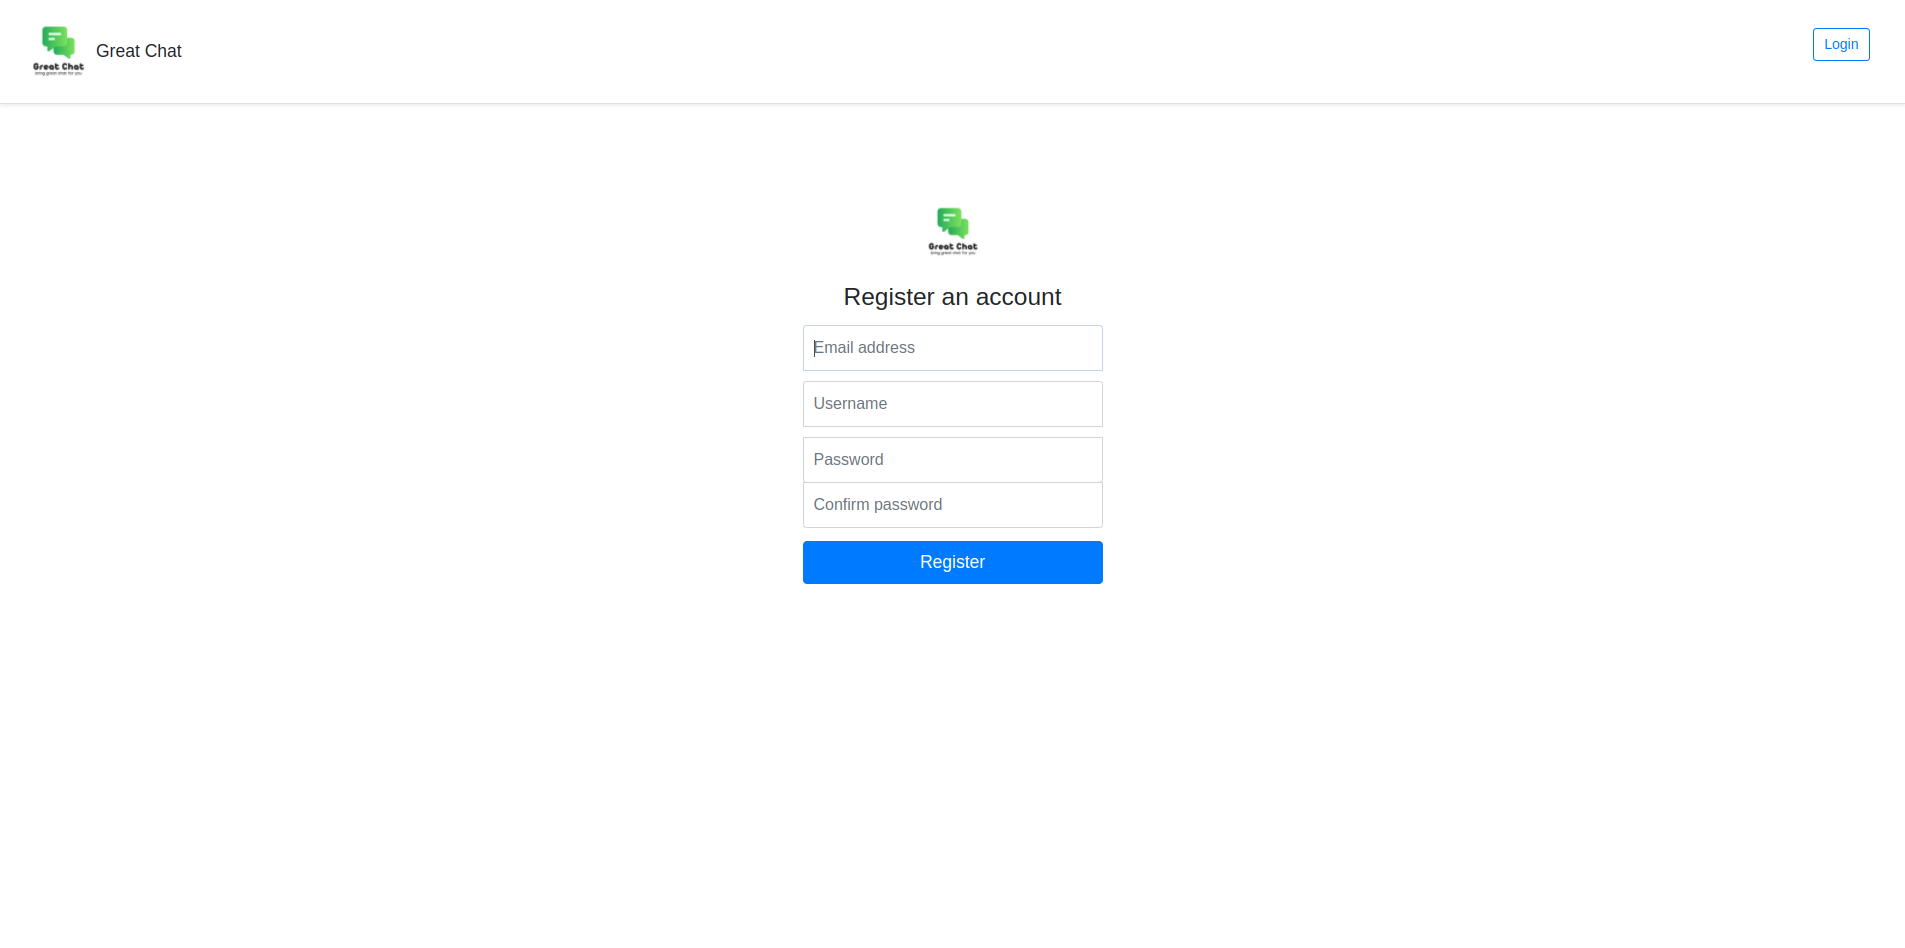Select the speech bubble image above the heading
The width and height of the screenshot is (1905, 948).
[x=953, y=223]
